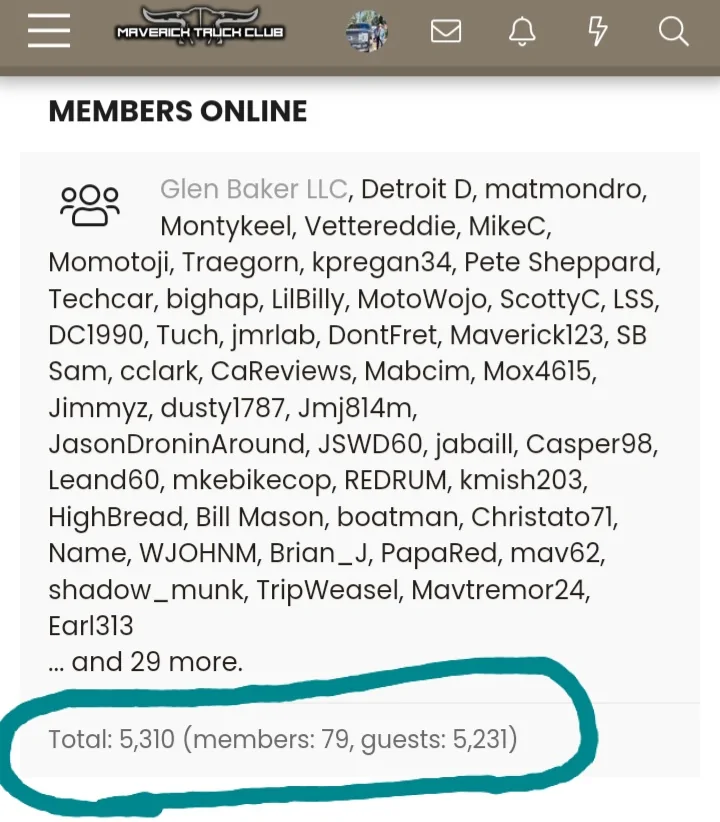Open the search magnifier icon

(674, 32)
